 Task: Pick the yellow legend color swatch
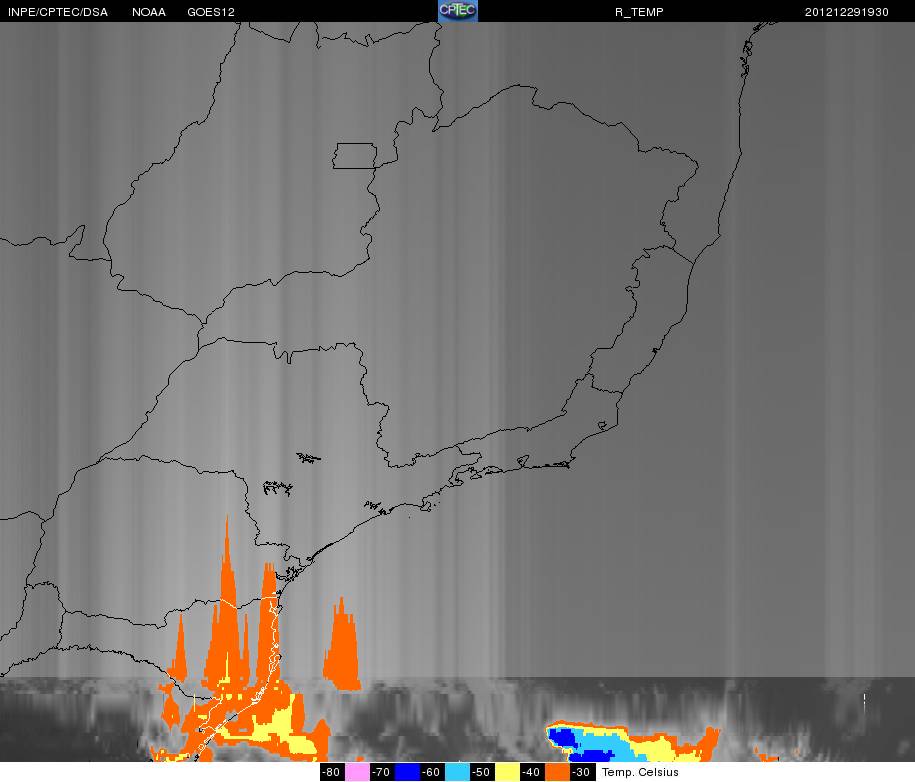507,772
